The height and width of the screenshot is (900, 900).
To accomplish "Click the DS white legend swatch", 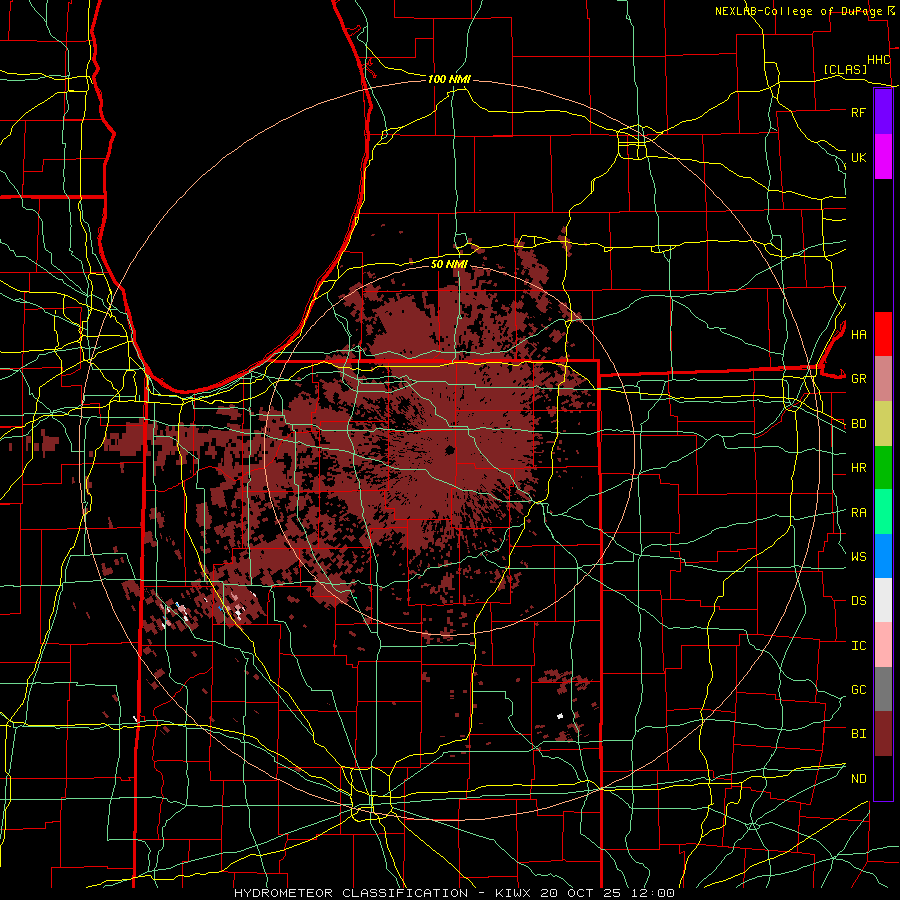I will click(x=883, y=600).
